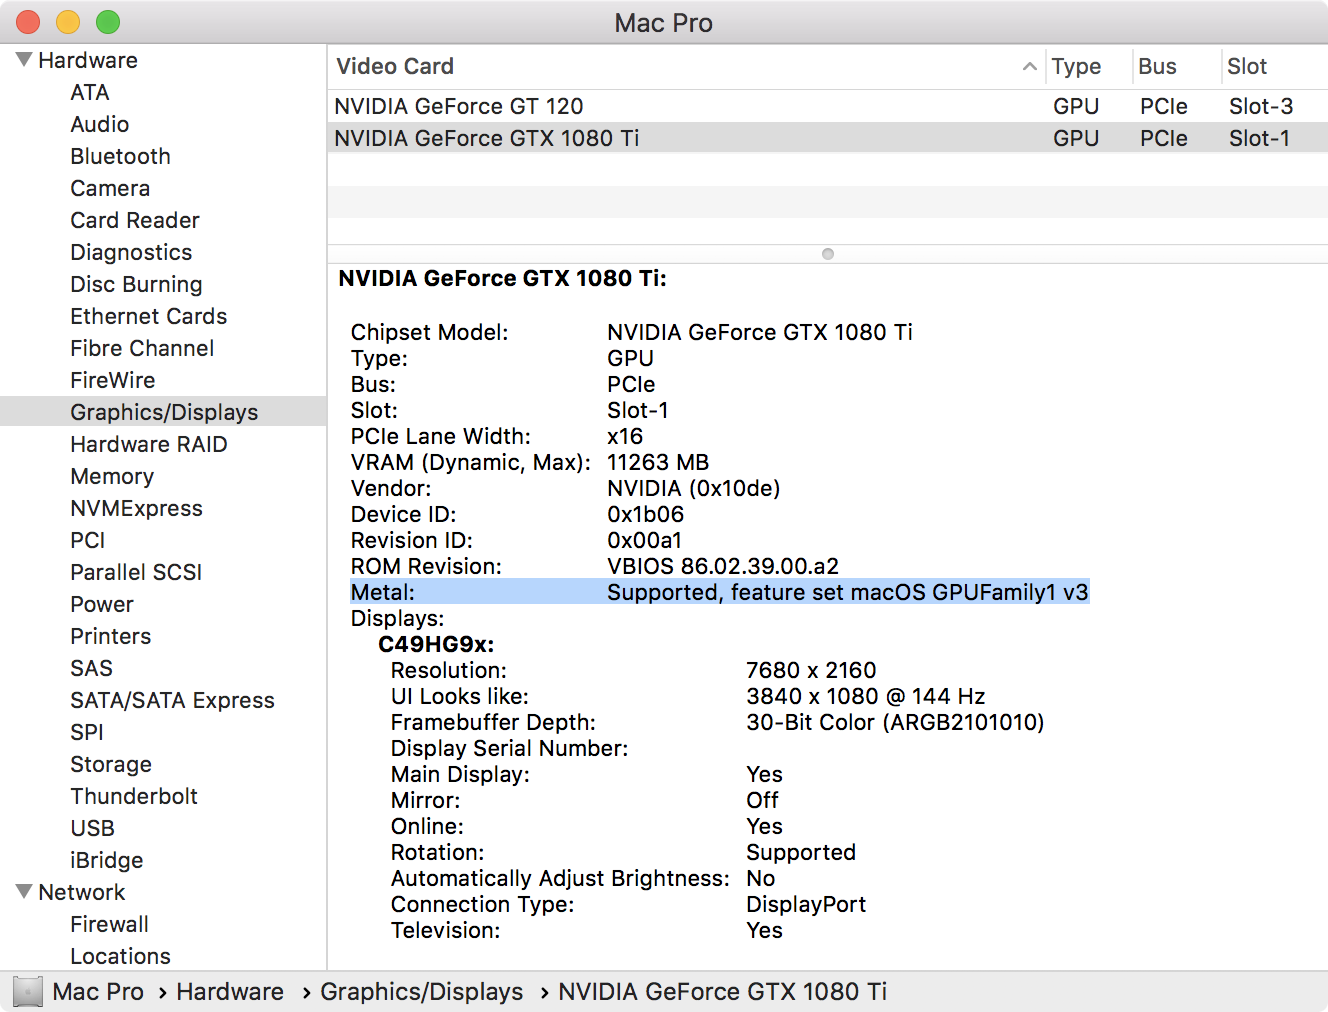1328x1012 pixels.
Task: Click the PCIe Lane Width value x16
Action: [x=625, y=436]
